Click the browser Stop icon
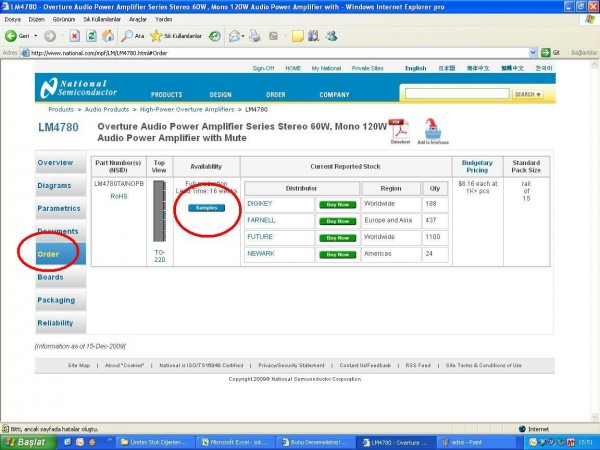Image resolution: width=600 pixels, height=450 pixels. tap(74, 36)
